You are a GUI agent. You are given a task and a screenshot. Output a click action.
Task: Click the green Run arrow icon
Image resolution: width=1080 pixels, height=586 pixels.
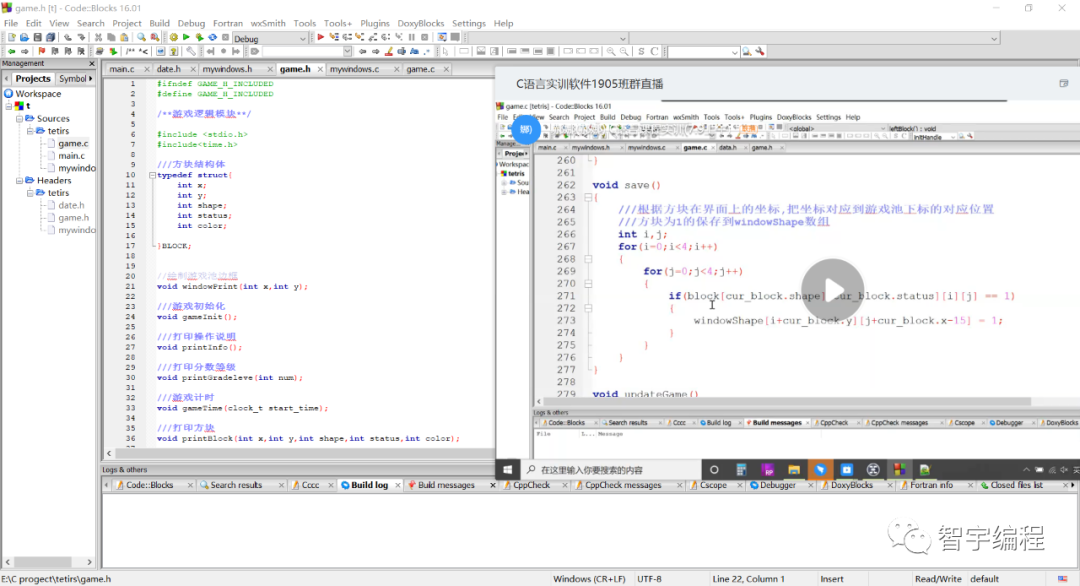tap(186, 38)
